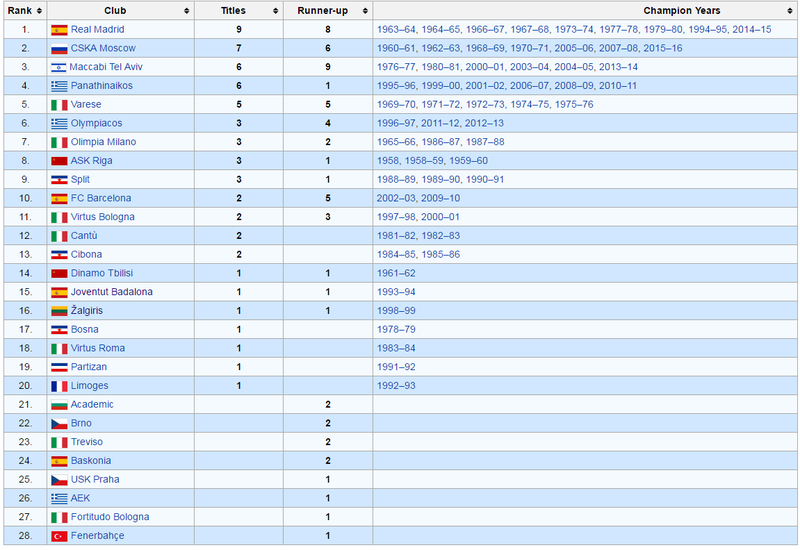The height and width of the screenshot is (550, 800).
Task: Click the Soviet flag beside Dinamo Tbilisi
Action: coord(59,274)
